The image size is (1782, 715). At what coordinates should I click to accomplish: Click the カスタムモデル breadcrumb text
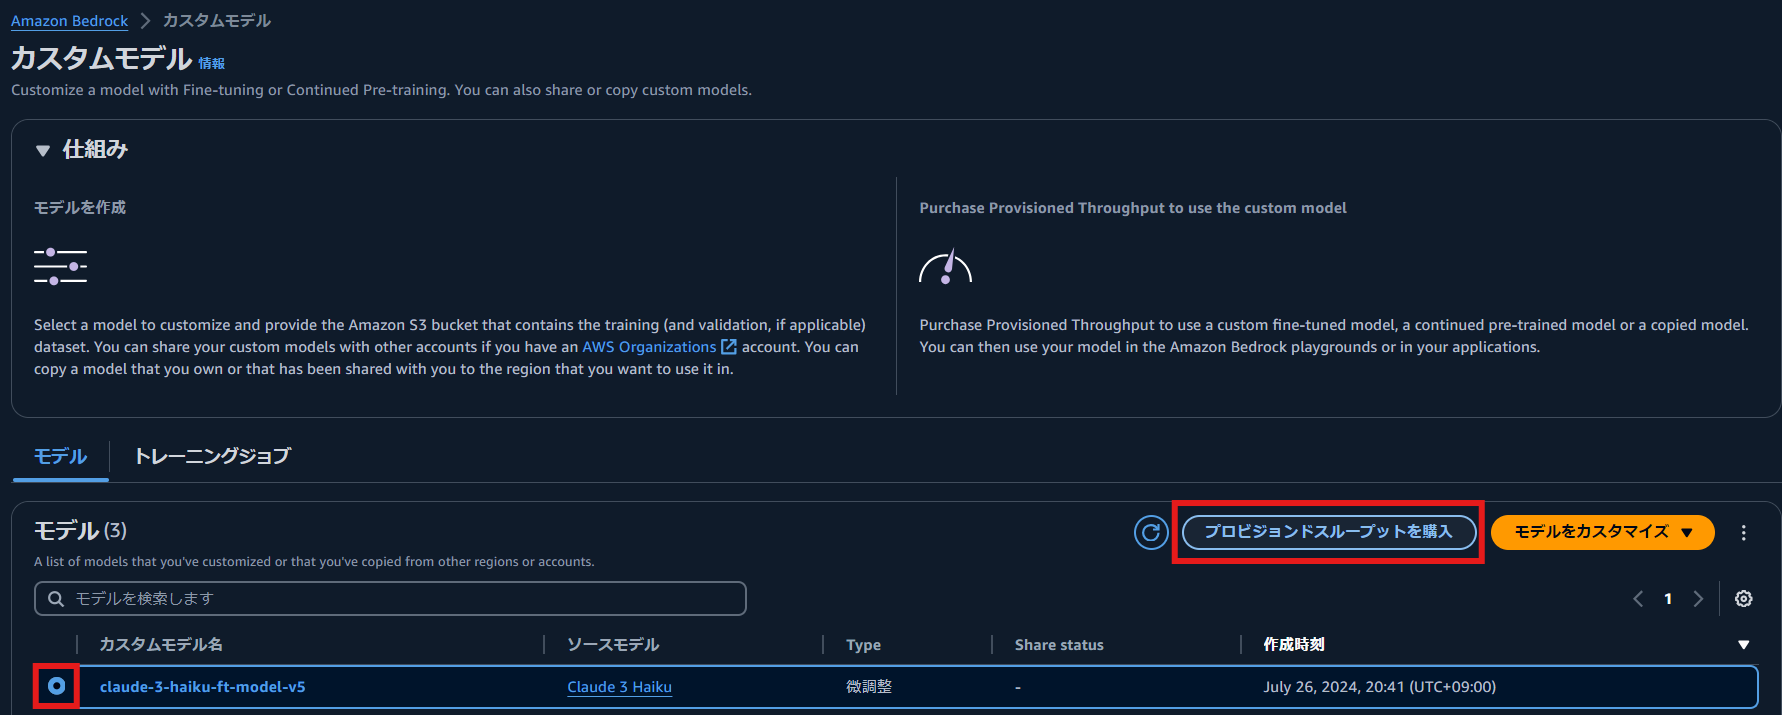(217, 21)
